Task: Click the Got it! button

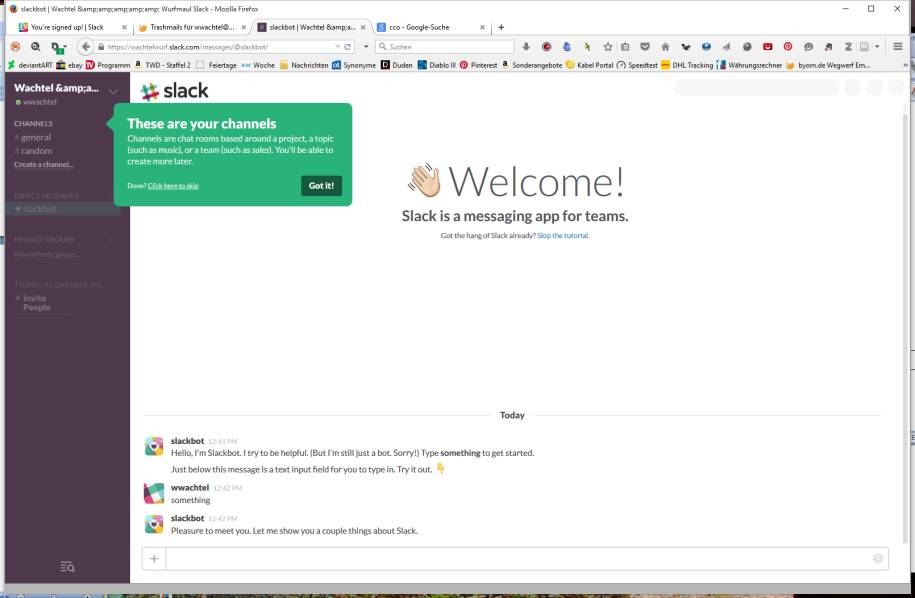Action: (322, 186)
